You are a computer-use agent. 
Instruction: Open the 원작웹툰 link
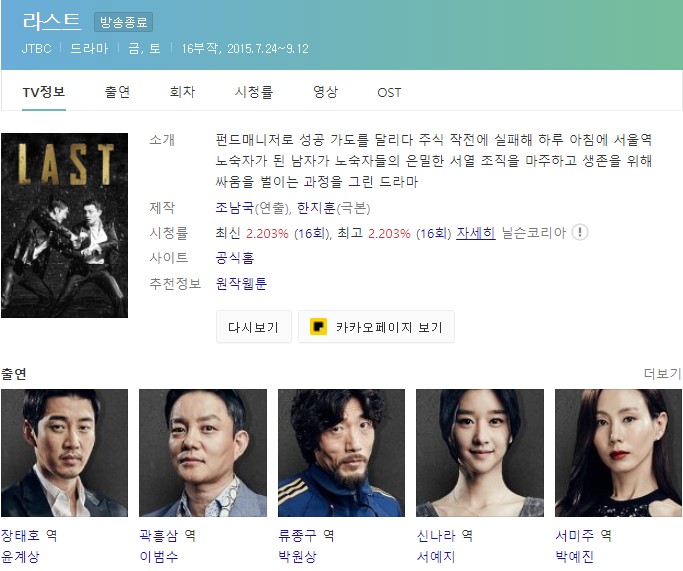tap(241, 284)
